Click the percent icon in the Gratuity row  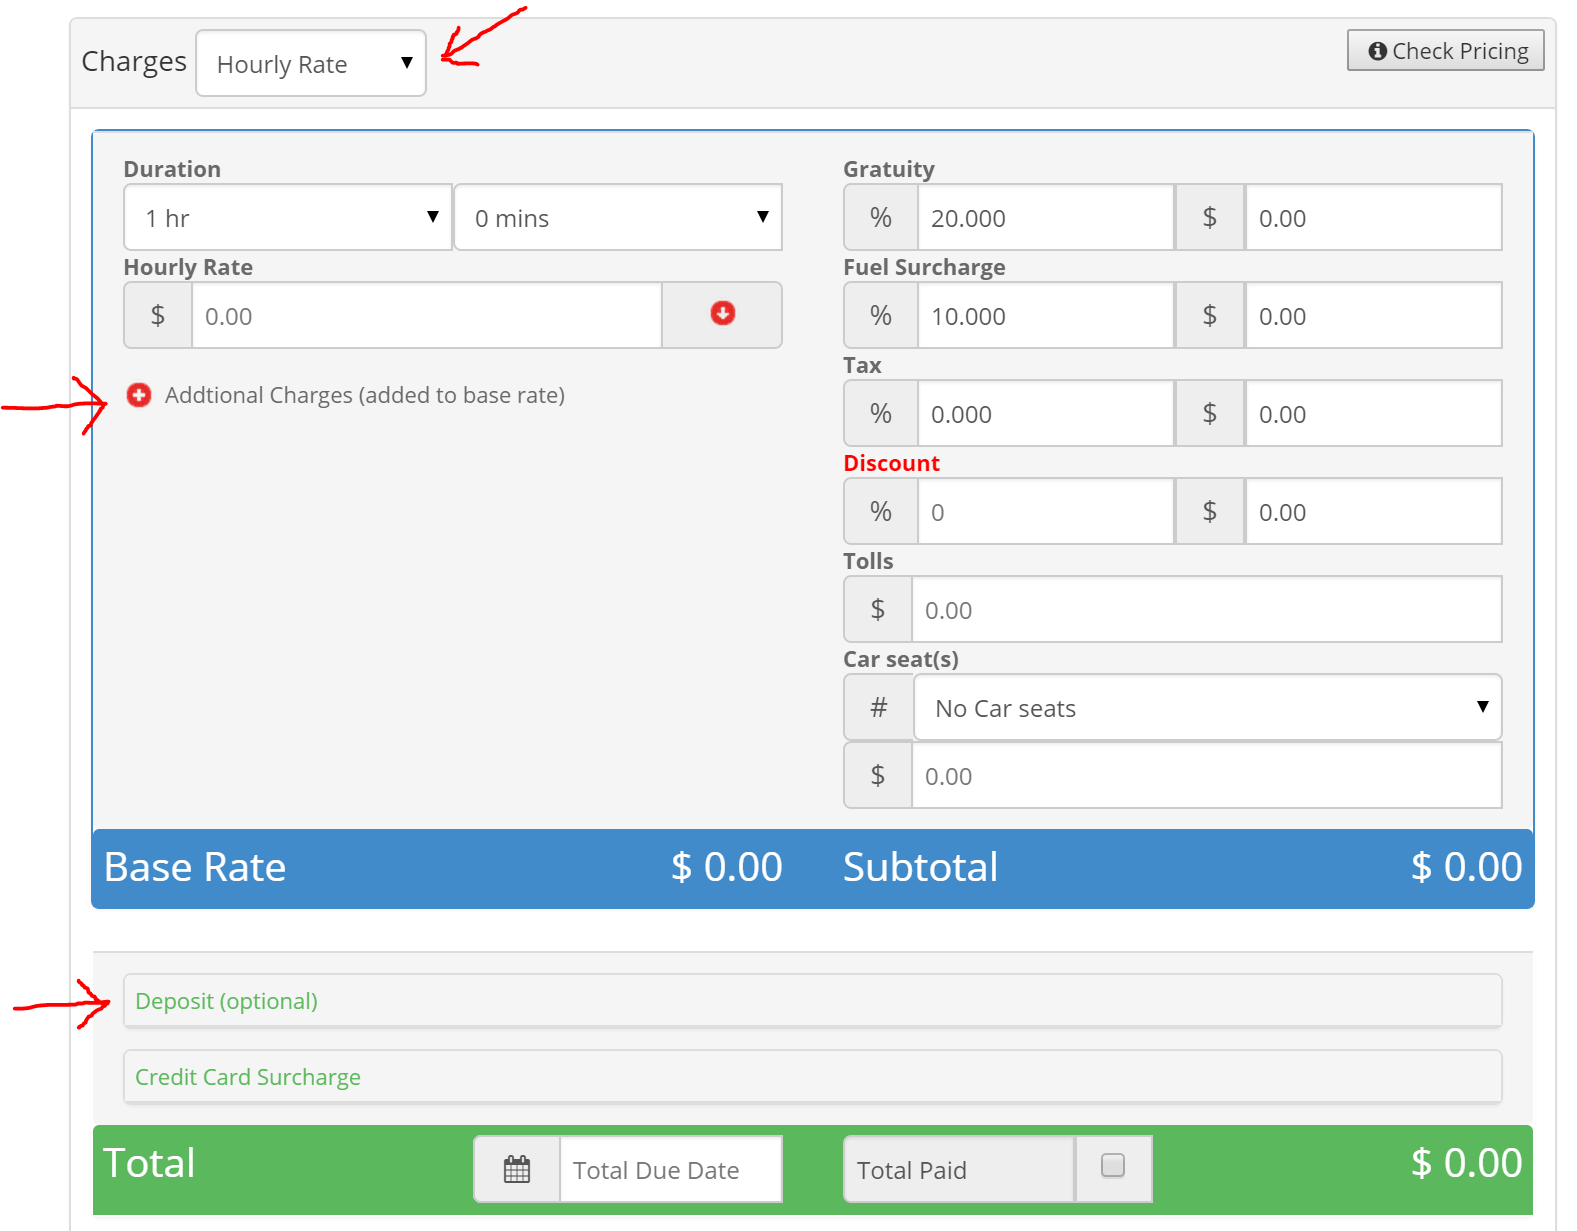click(880, 217)
